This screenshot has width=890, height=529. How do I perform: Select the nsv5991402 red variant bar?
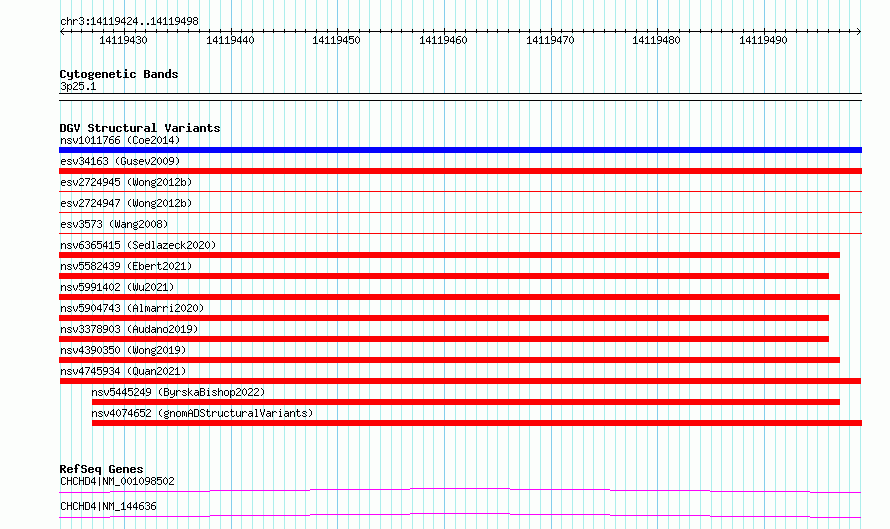point(450,297)
